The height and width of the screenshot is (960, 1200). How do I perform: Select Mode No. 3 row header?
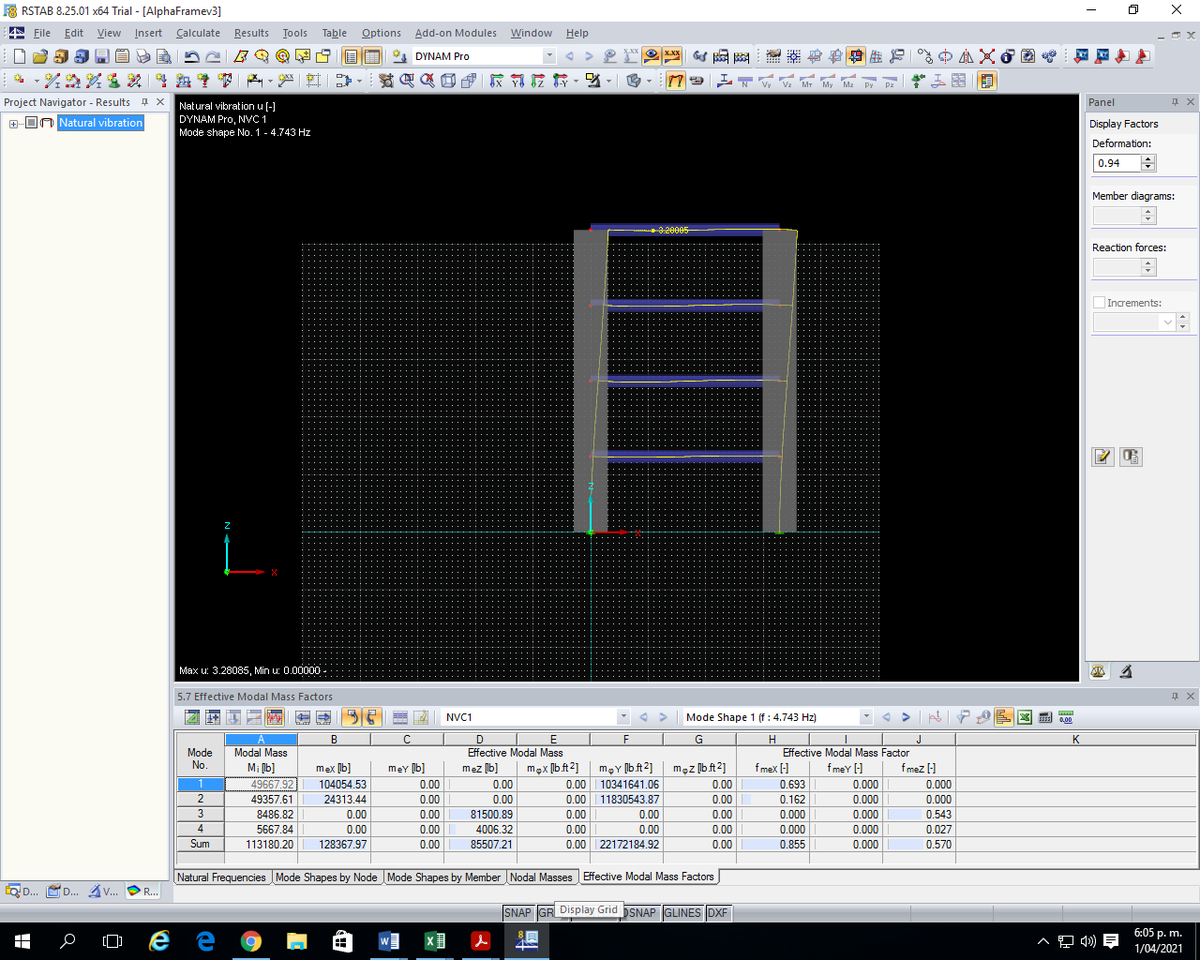point(200,815)
